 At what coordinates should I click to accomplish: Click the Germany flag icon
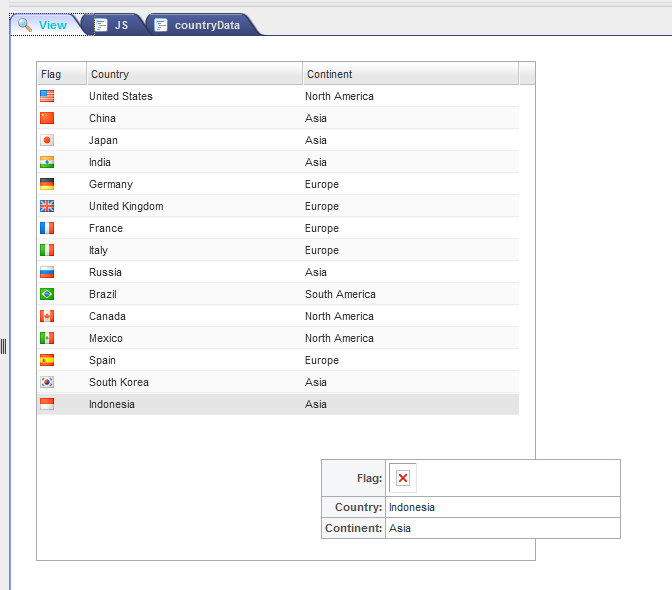[47, 184]
